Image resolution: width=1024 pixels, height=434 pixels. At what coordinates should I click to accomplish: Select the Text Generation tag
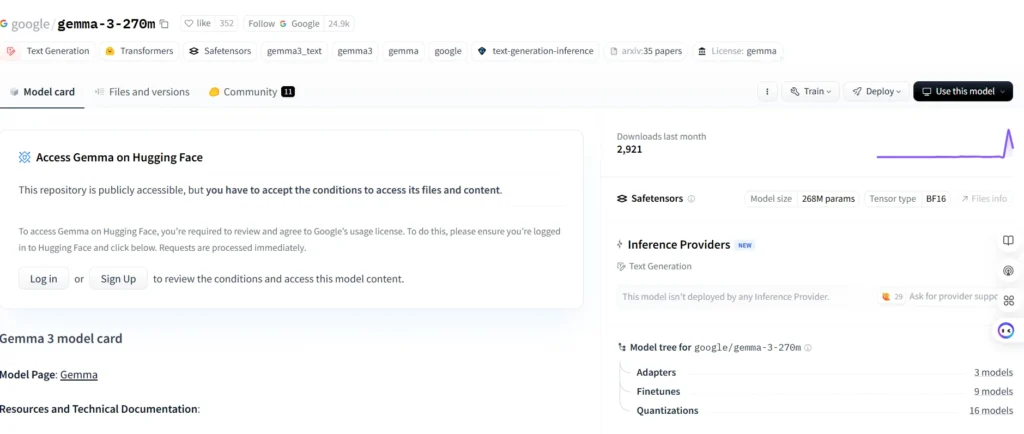49,51
